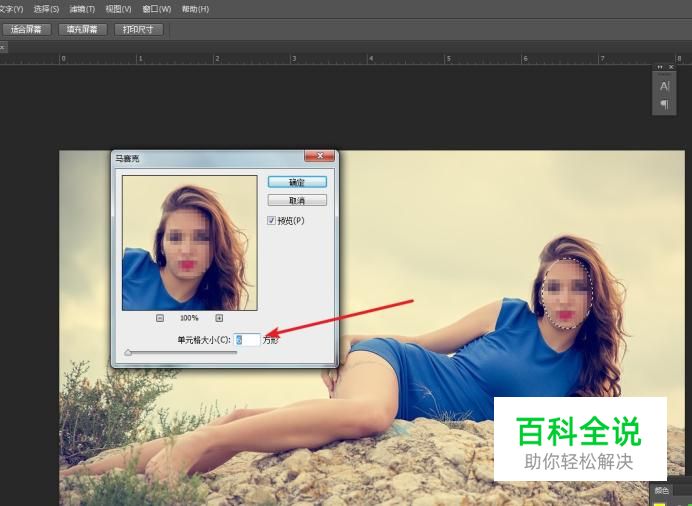Image resolution: width=692 pixels, height=506 pixels.
Task: Close the document tab at top left
Action: pyautogui.click(x=3, y=46)
